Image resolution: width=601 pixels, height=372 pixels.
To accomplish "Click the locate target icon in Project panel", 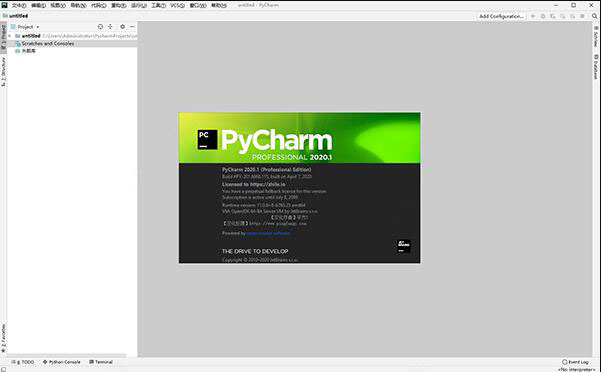I will 100,26.
